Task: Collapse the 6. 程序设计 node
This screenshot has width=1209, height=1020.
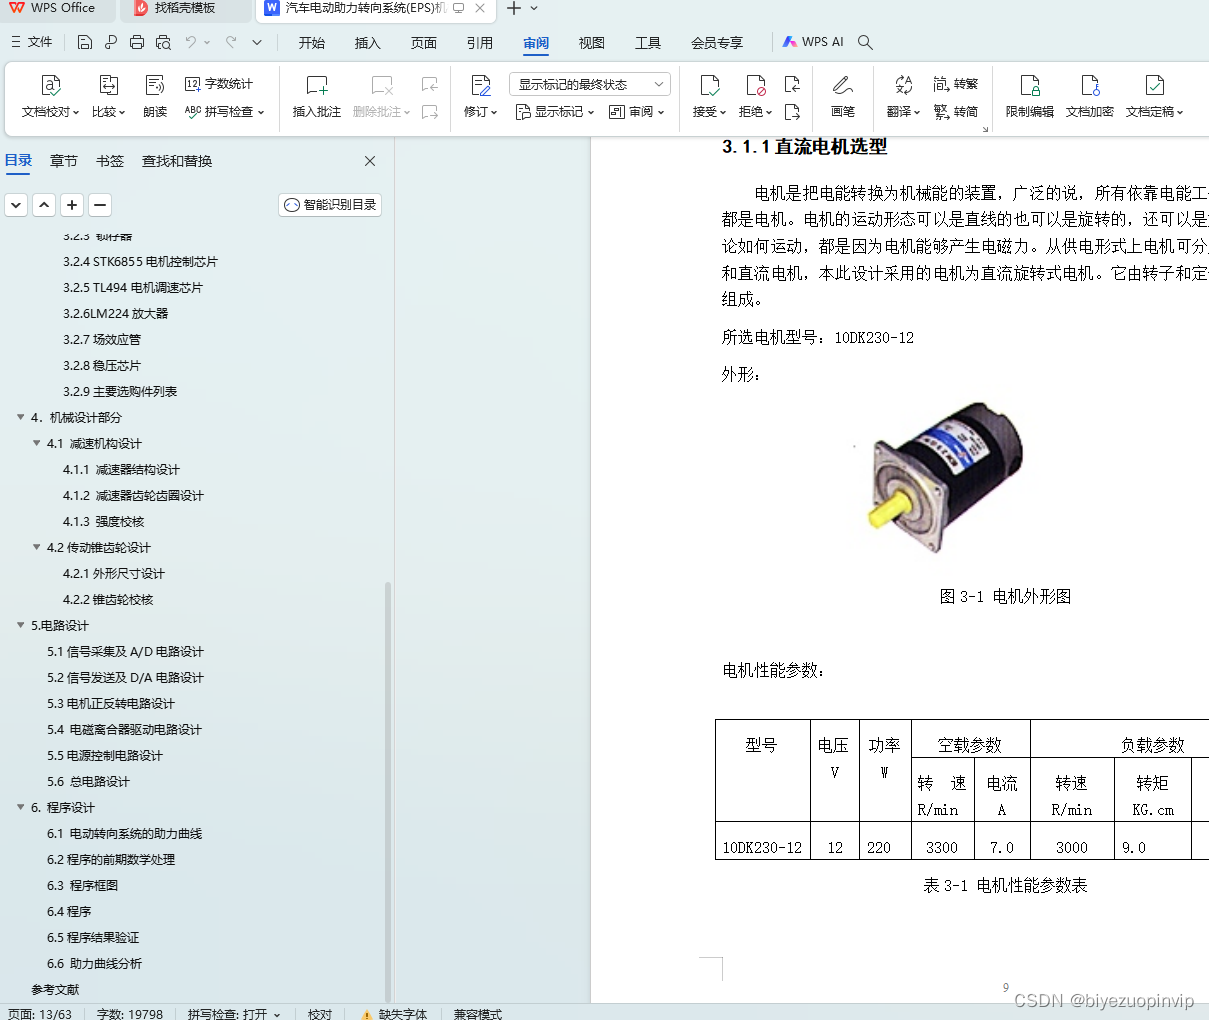Action: point(20,807)
